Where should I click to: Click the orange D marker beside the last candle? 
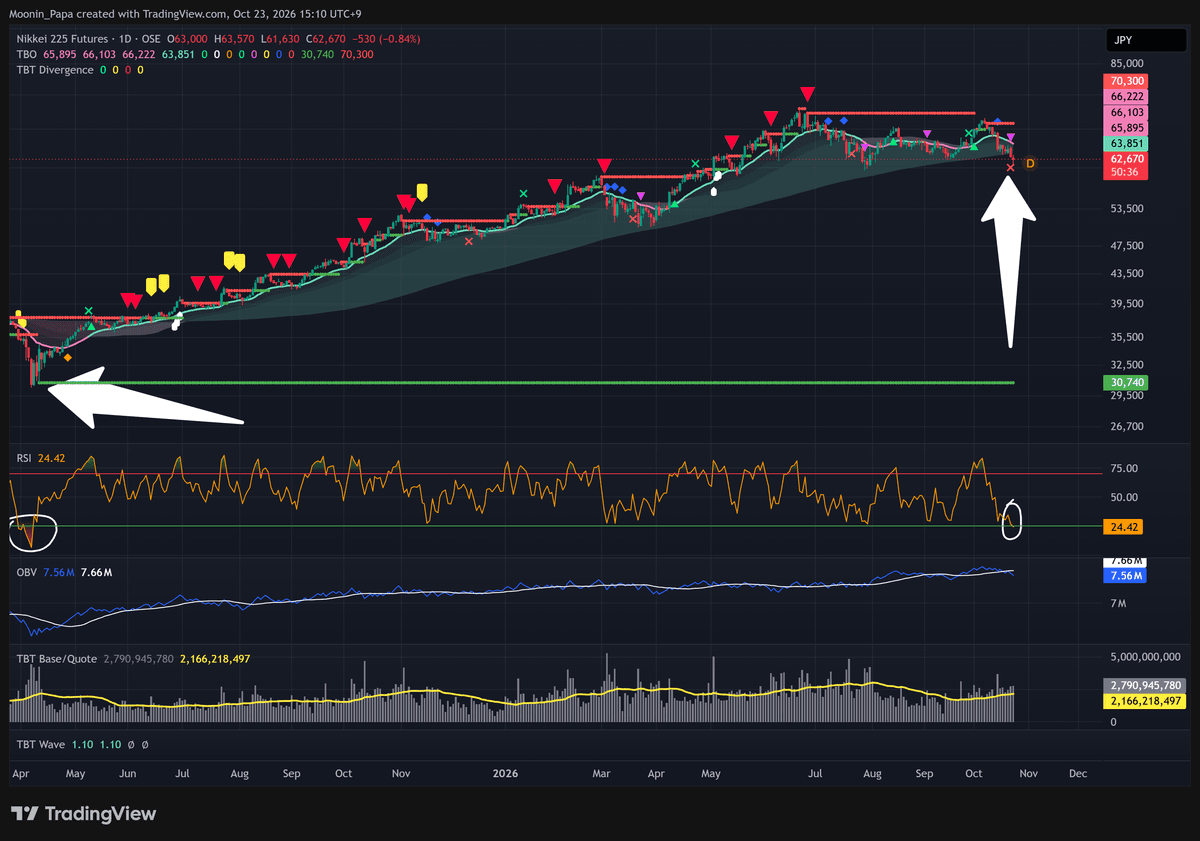(x=1030, y=163)
